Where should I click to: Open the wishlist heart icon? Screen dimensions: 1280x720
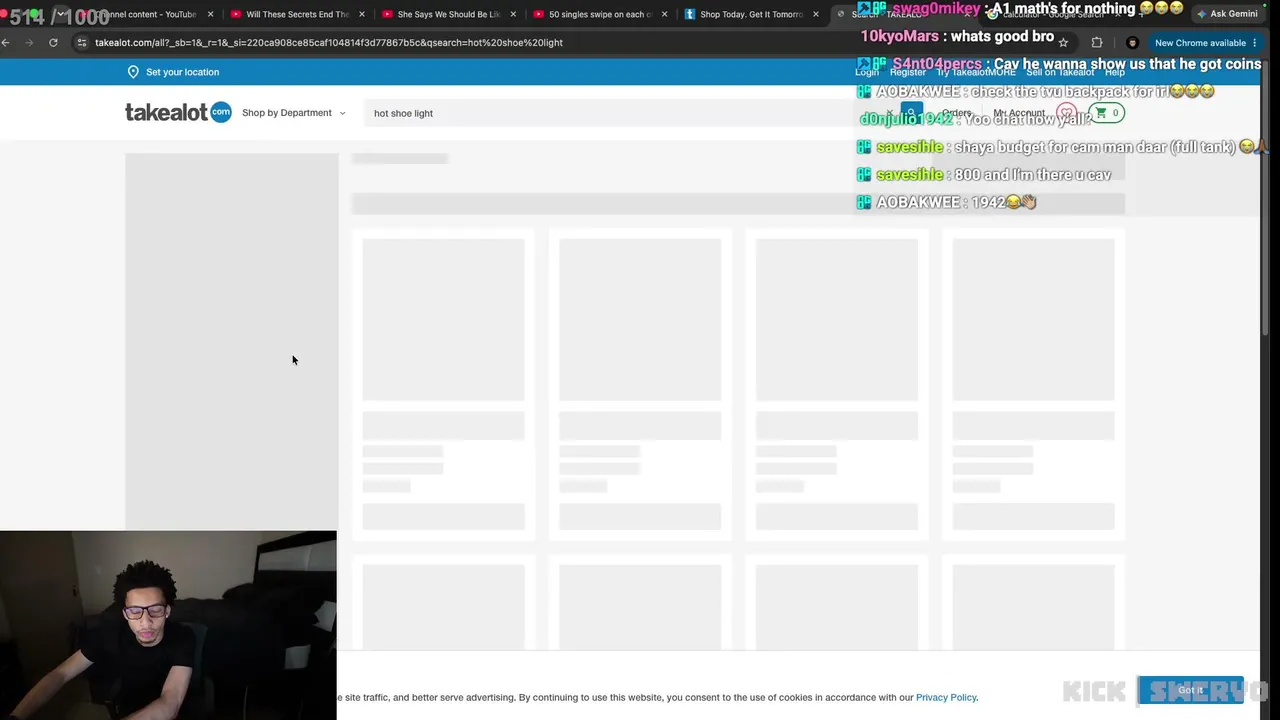point(1066,113)
